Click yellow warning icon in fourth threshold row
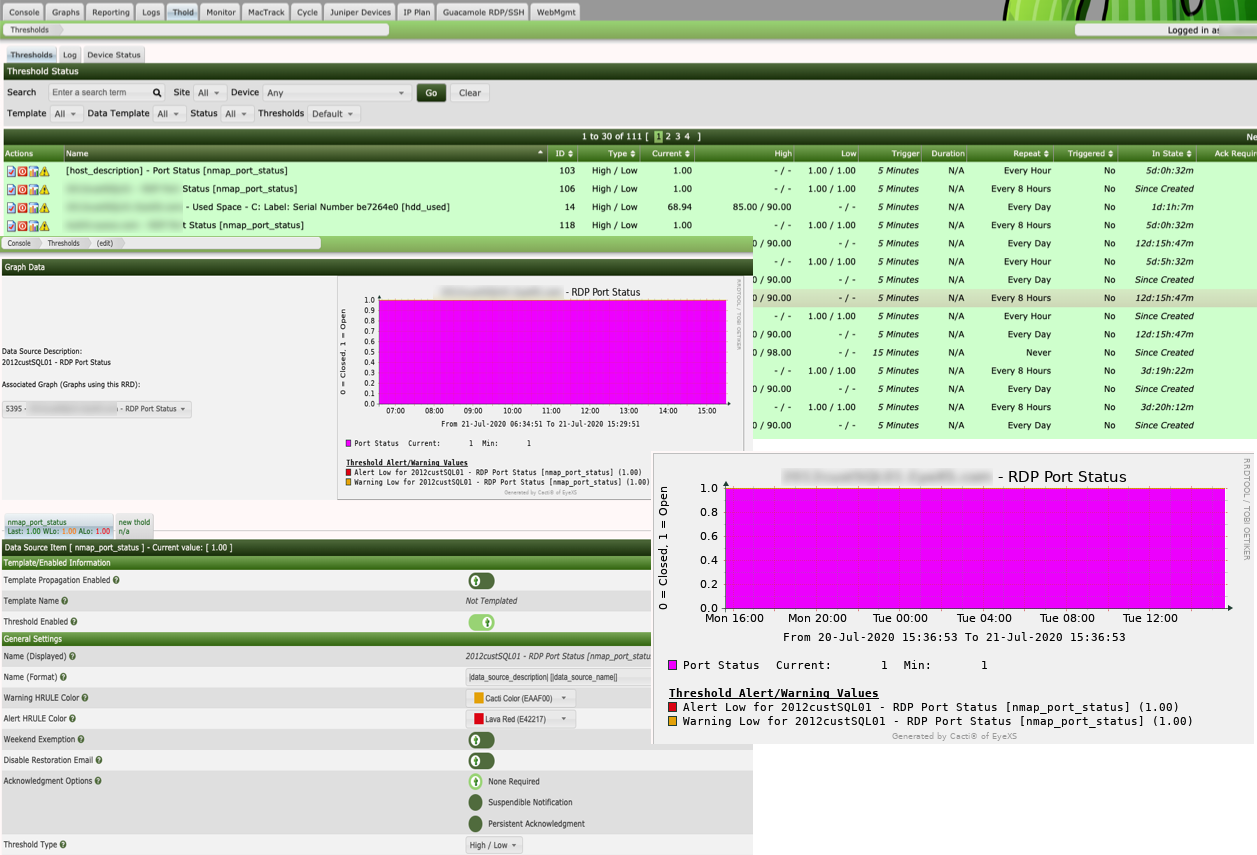Image resolution: width=1257 pixels, height=855 pixels. click(44, 226)
